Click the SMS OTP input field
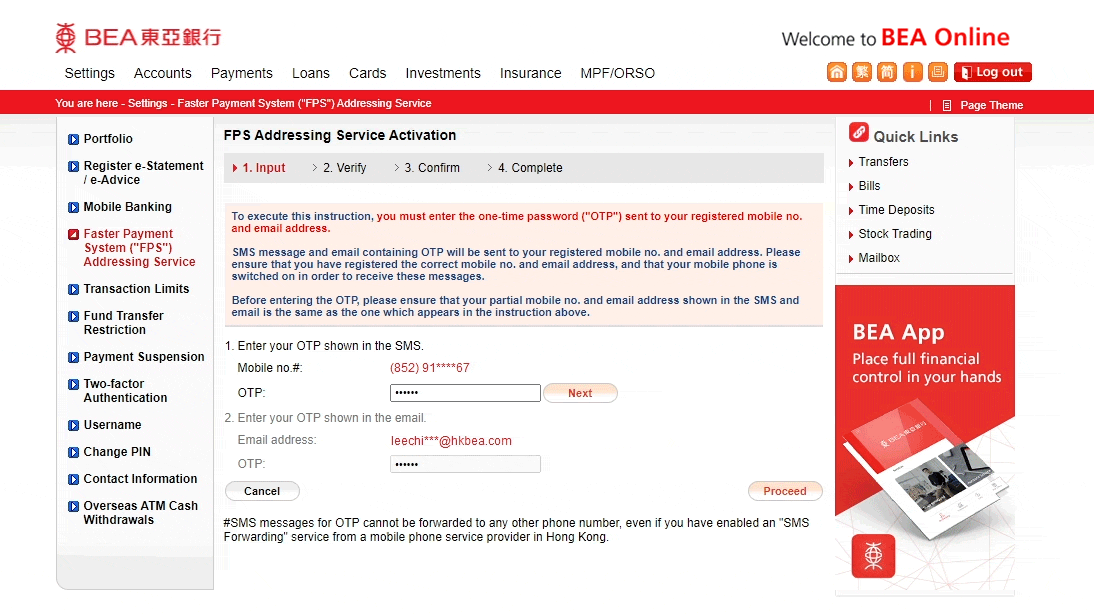The width and height of the screenshot is (1094, 614). [465, 393]
